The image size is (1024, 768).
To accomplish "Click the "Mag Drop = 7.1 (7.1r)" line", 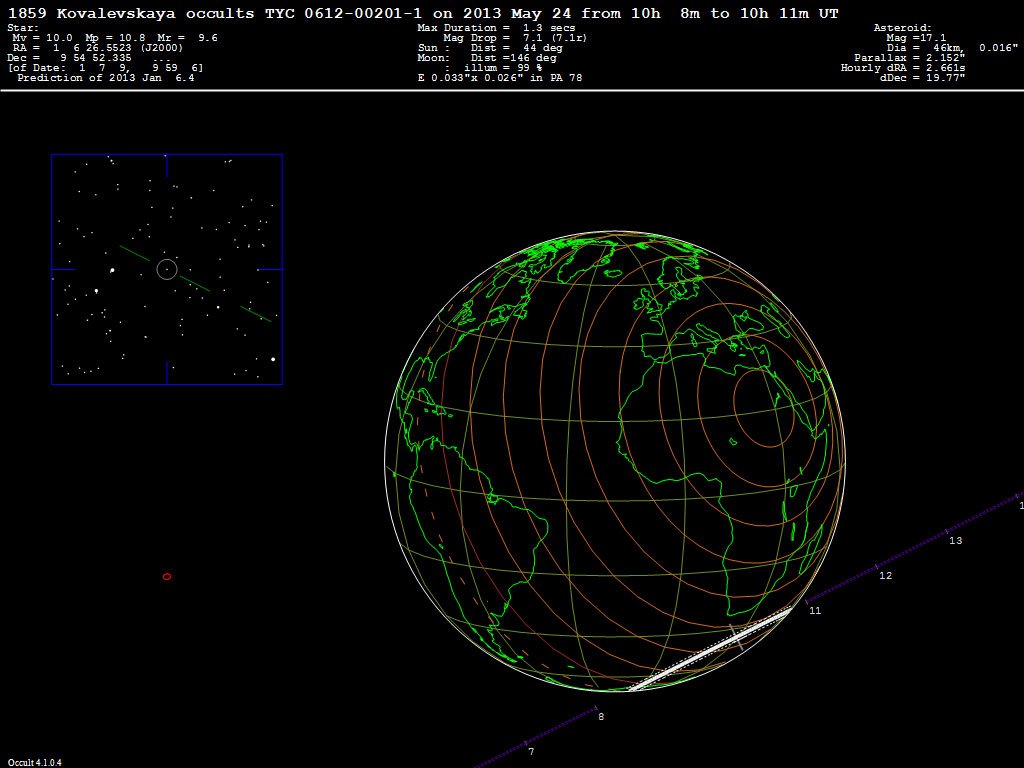I will (515, 38).
